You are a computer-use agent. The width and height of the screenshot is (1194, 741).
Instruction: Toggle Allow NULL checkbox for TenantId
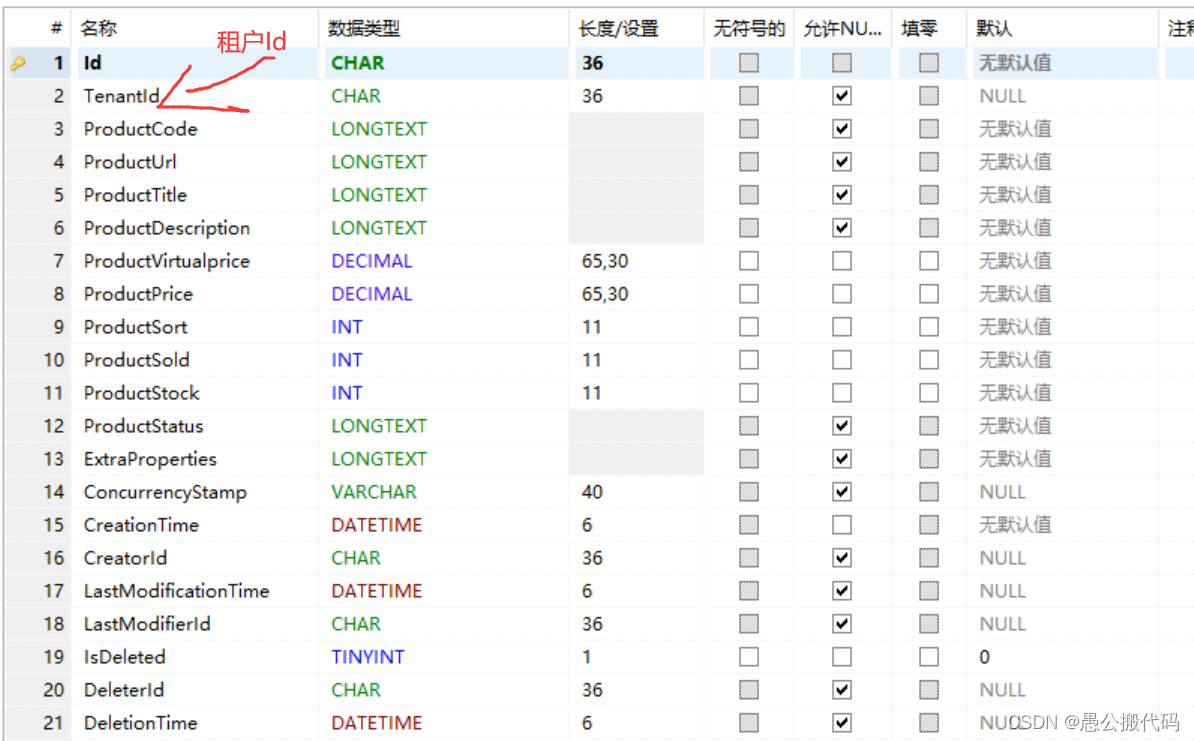841,96
